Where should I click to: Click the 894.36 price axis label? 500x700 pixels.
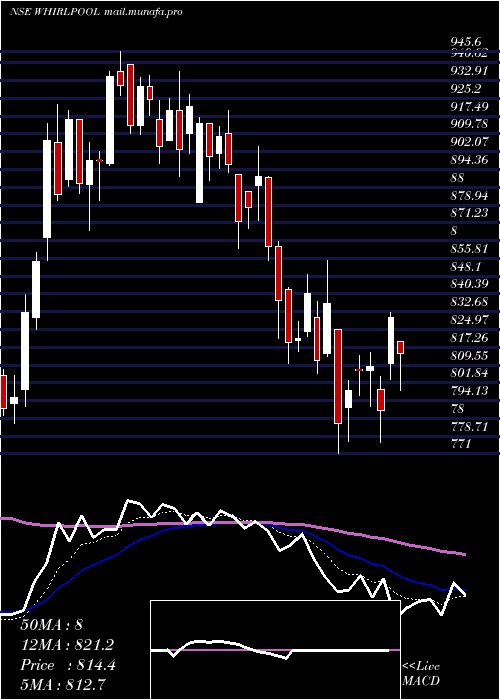click(469, 160)
